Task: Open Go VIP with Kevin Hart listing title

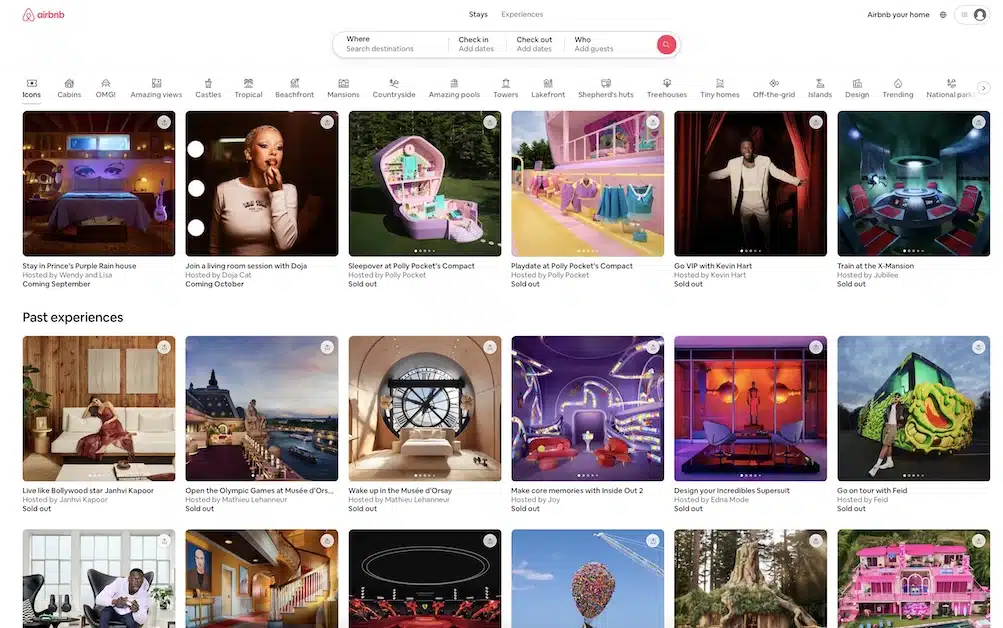Action: coord(713,266)
